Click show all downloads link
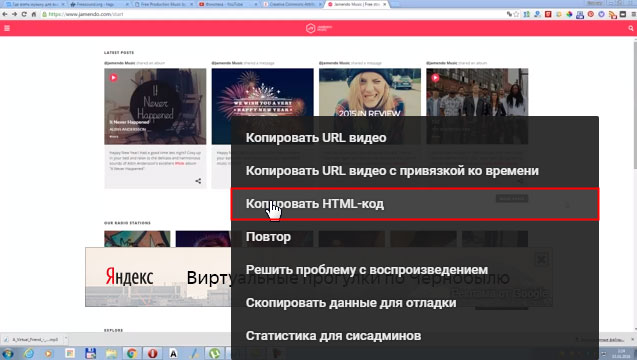 click(601, 339)
